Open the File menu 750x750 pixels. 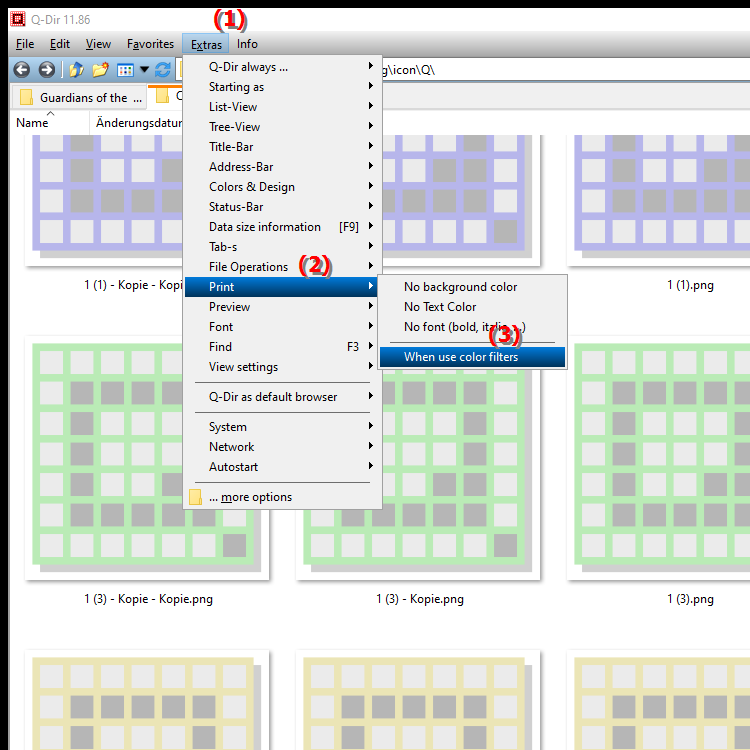pos(25,44)
